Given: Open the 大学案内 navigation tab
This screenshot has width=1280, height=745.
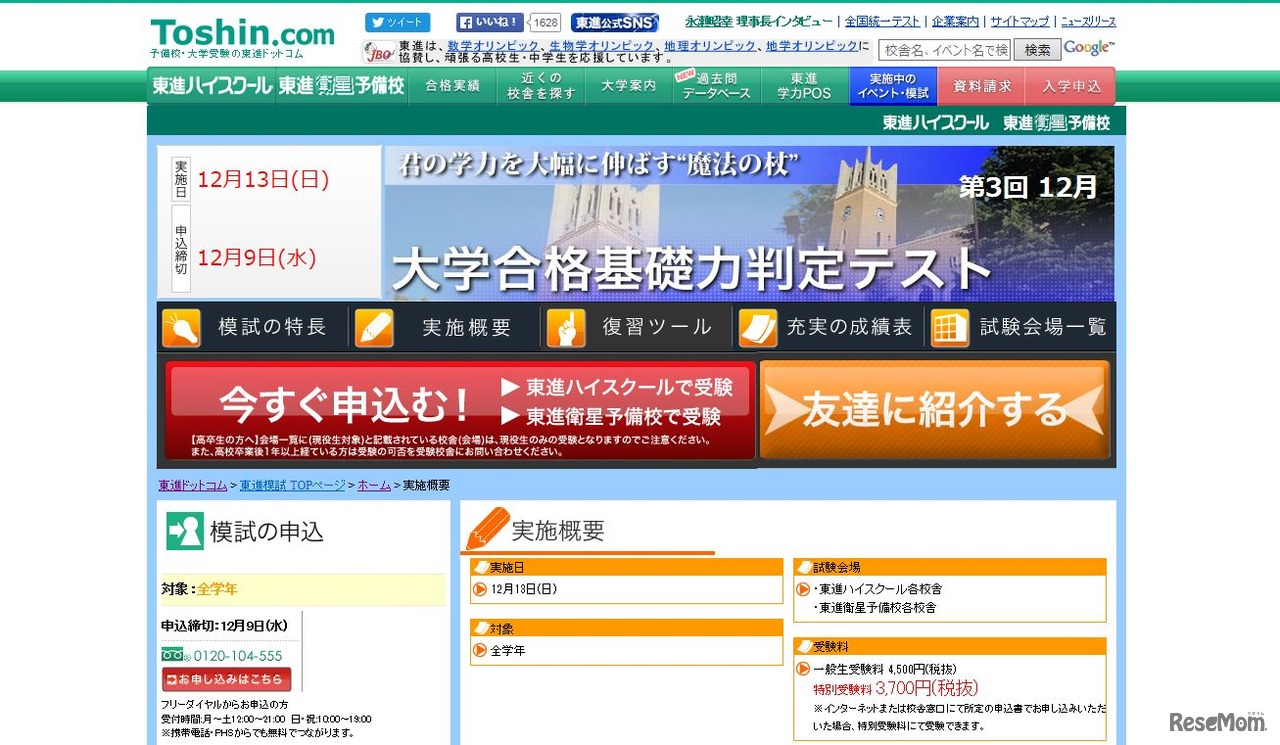Looking at the screenshot, I should 628,87.
